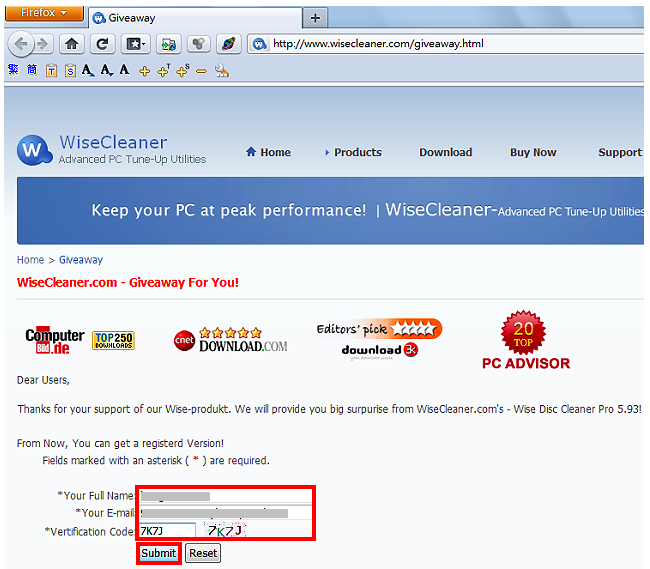Click the Computer Bild.de Top 250 badge
The height and width of the screenshot is (569, 650).
click(x=80, y=340)
